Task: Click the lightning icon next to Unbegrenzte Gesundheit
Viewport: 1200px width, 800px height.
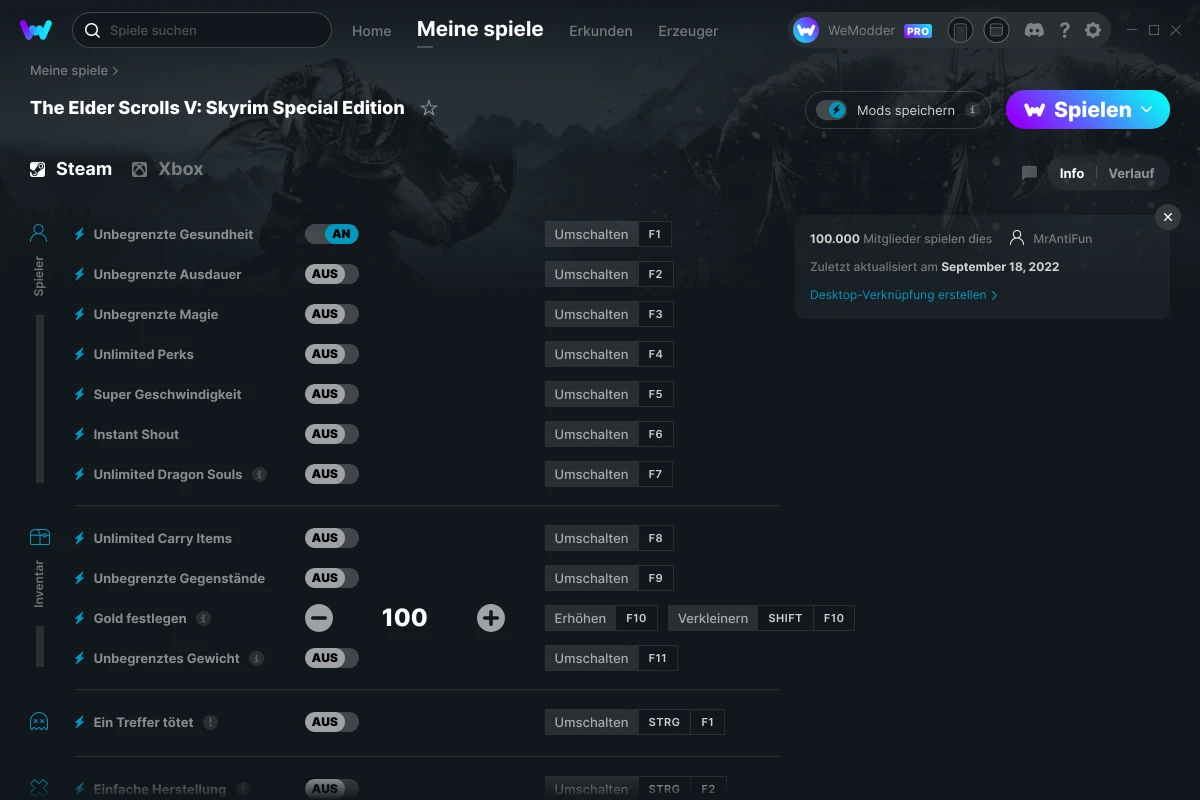Action: [80, 234]
